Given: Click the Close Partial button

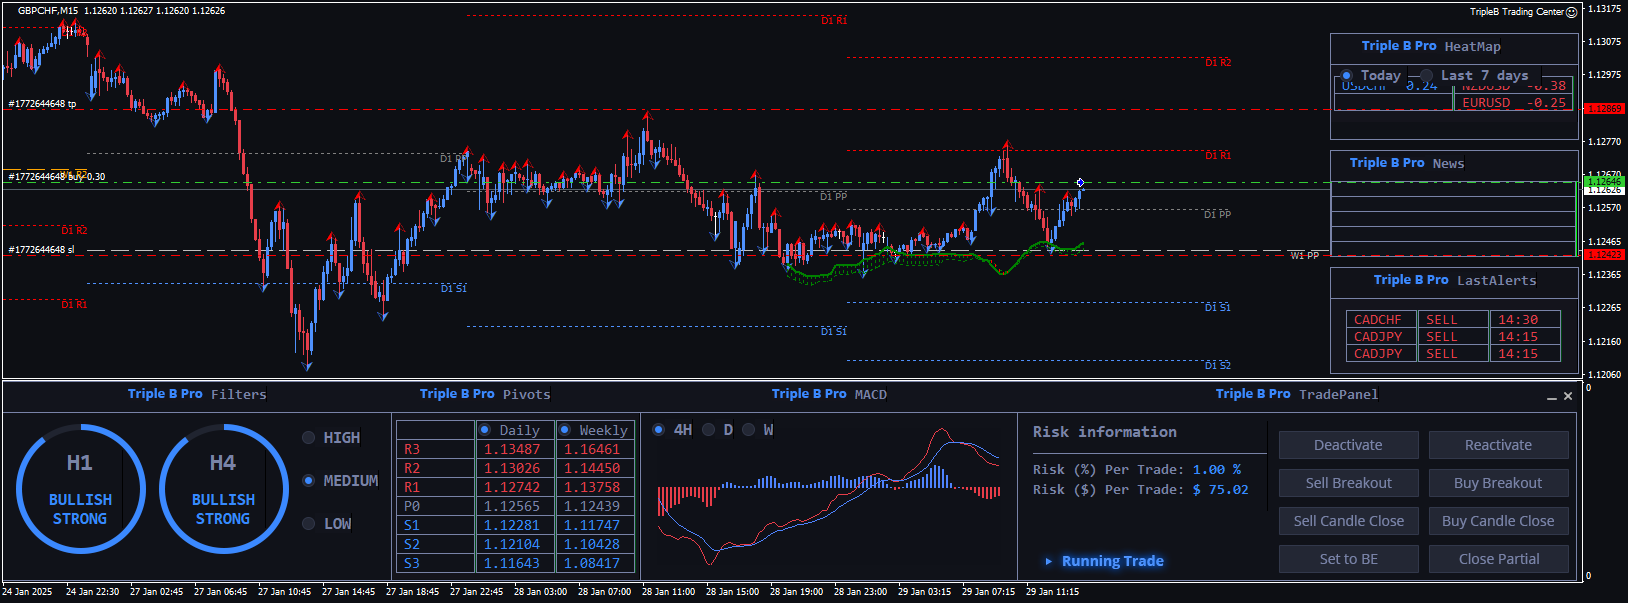Looking at the screenshot, I should (1498, 559).
